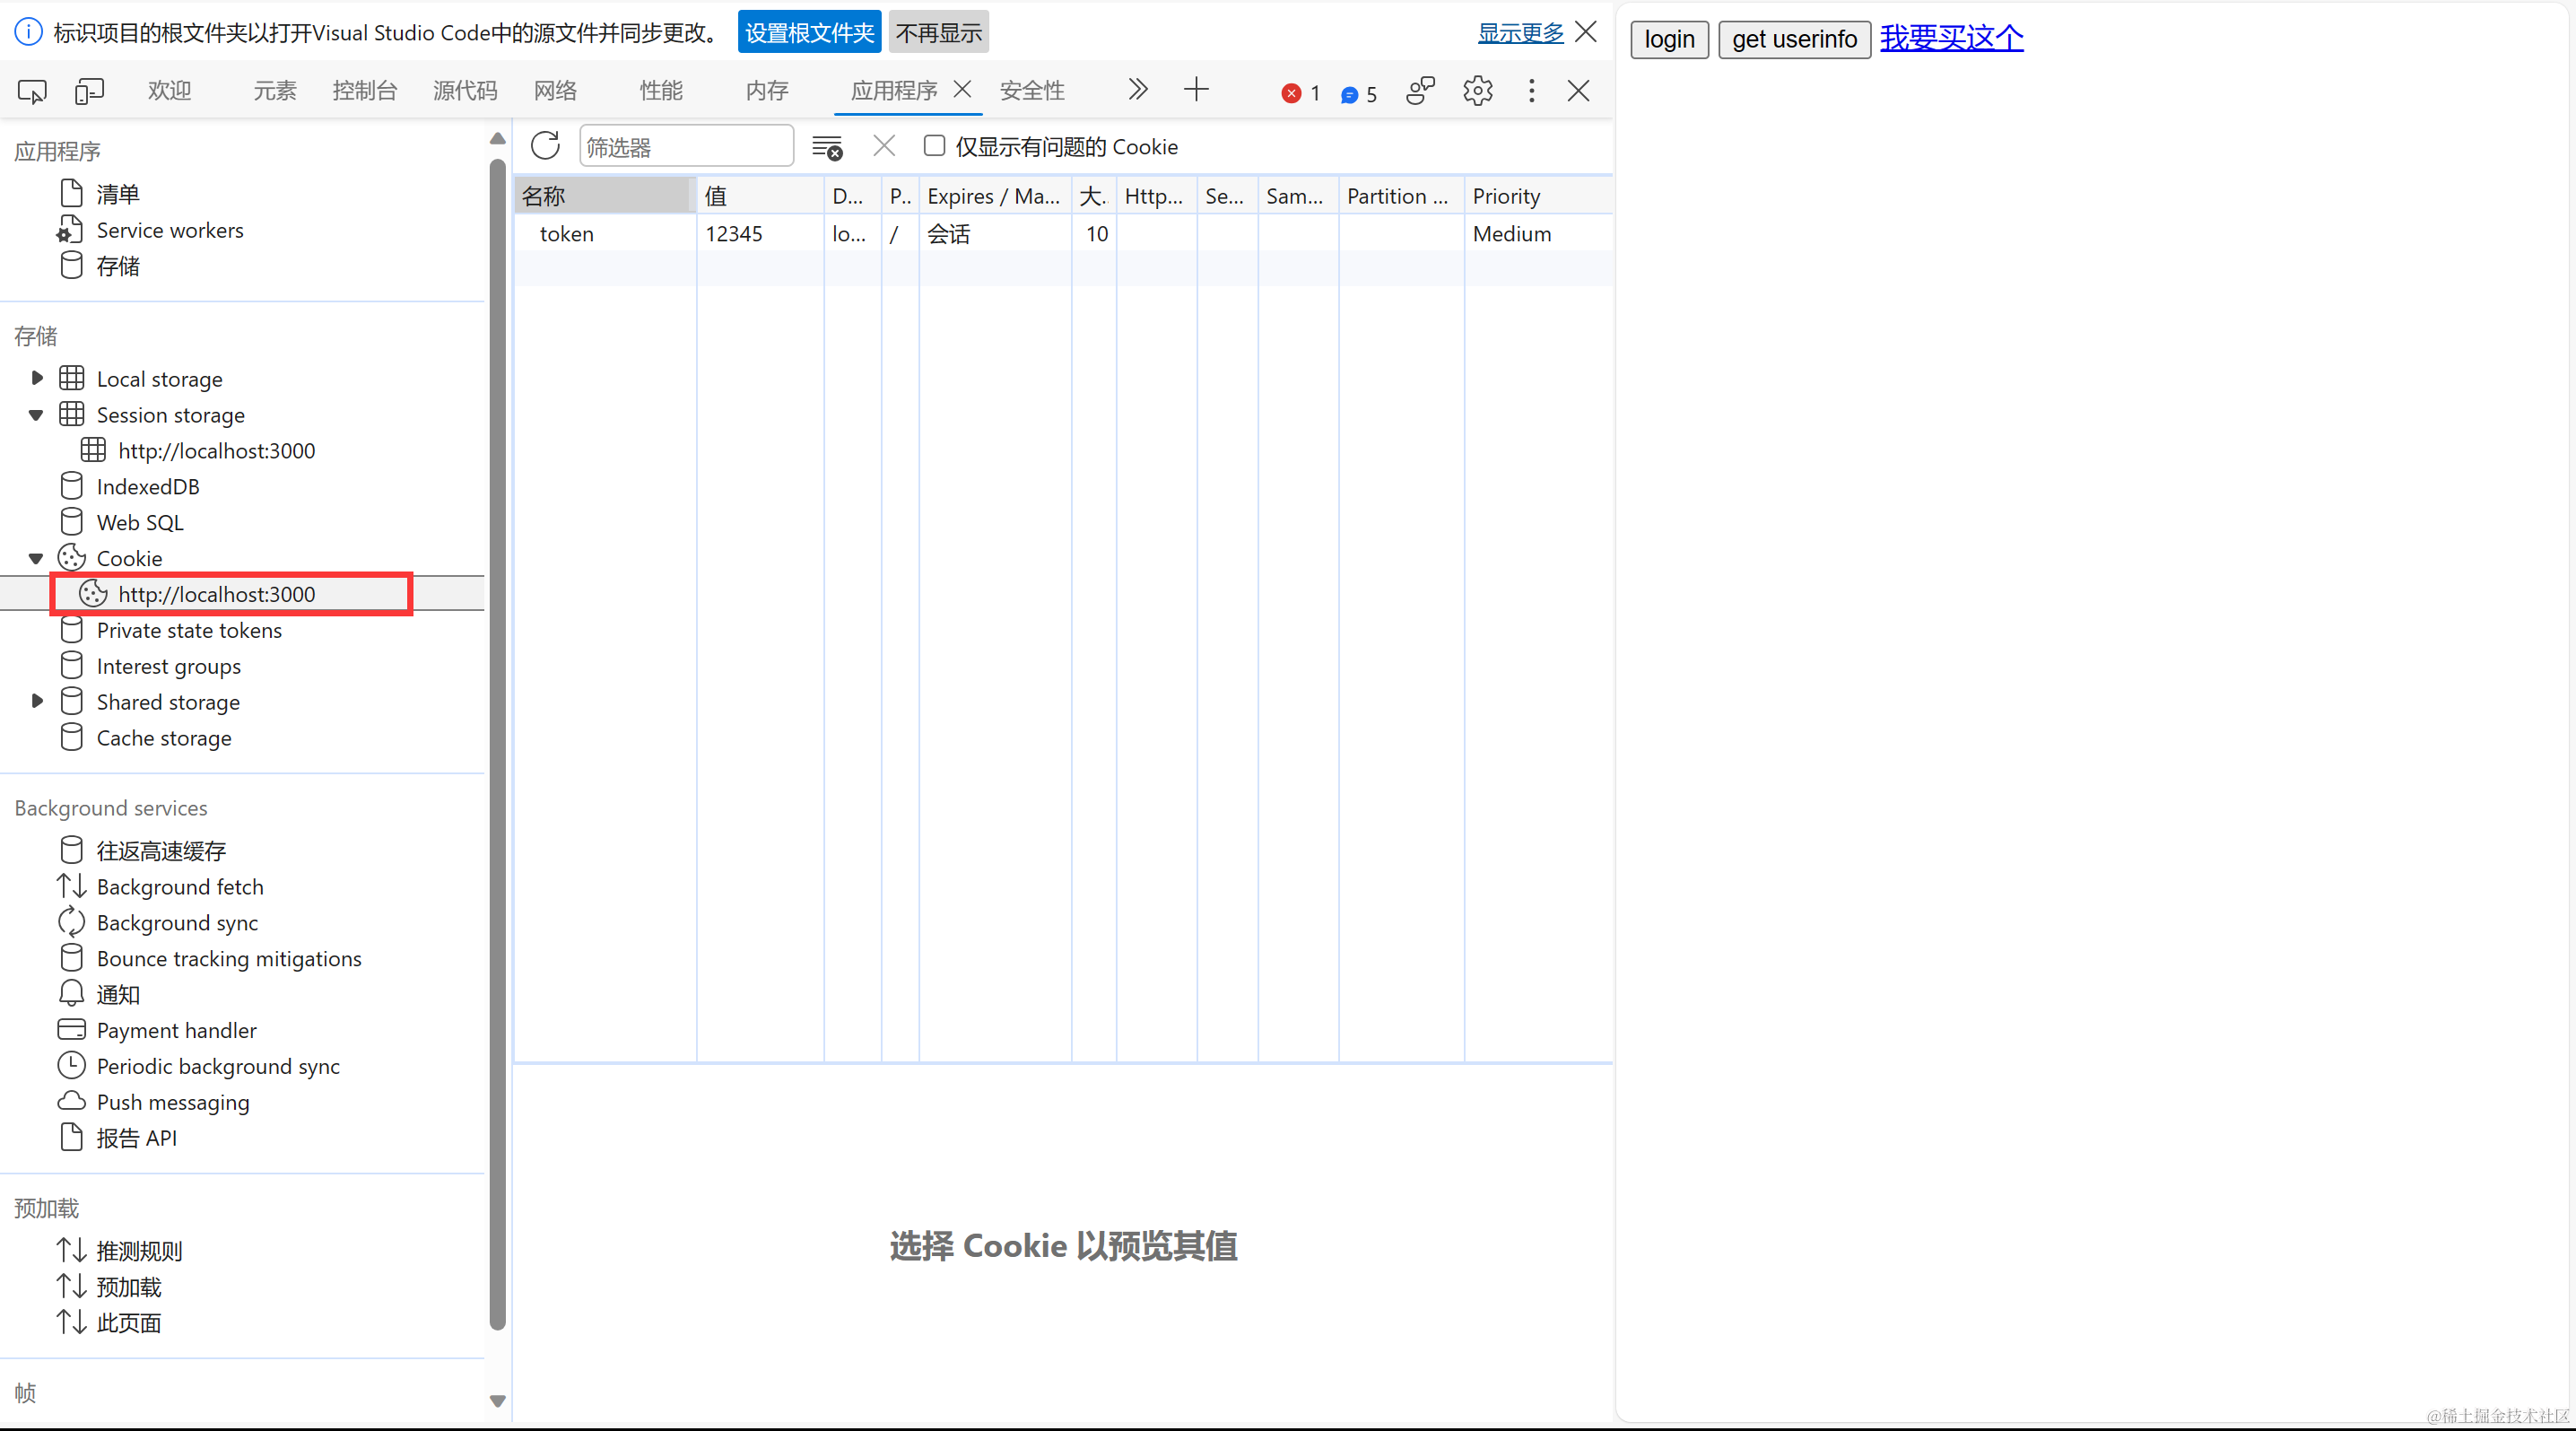This screenshot has height=1431, width=2576.
Task: Collapse the Cookie tree node
Action: pos(37,558)
